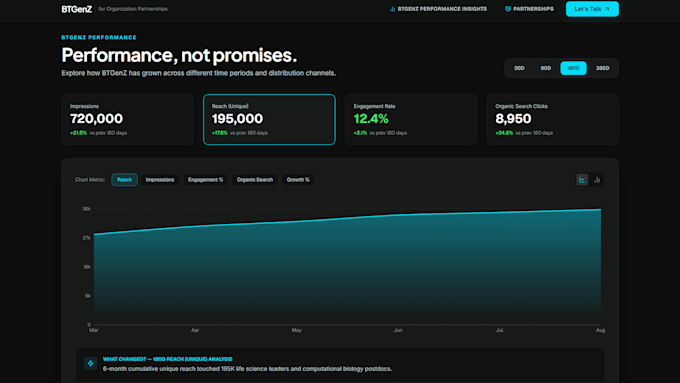Click the +21.5% impressions change value
The image size is (680, 383).
click(78, 133)
